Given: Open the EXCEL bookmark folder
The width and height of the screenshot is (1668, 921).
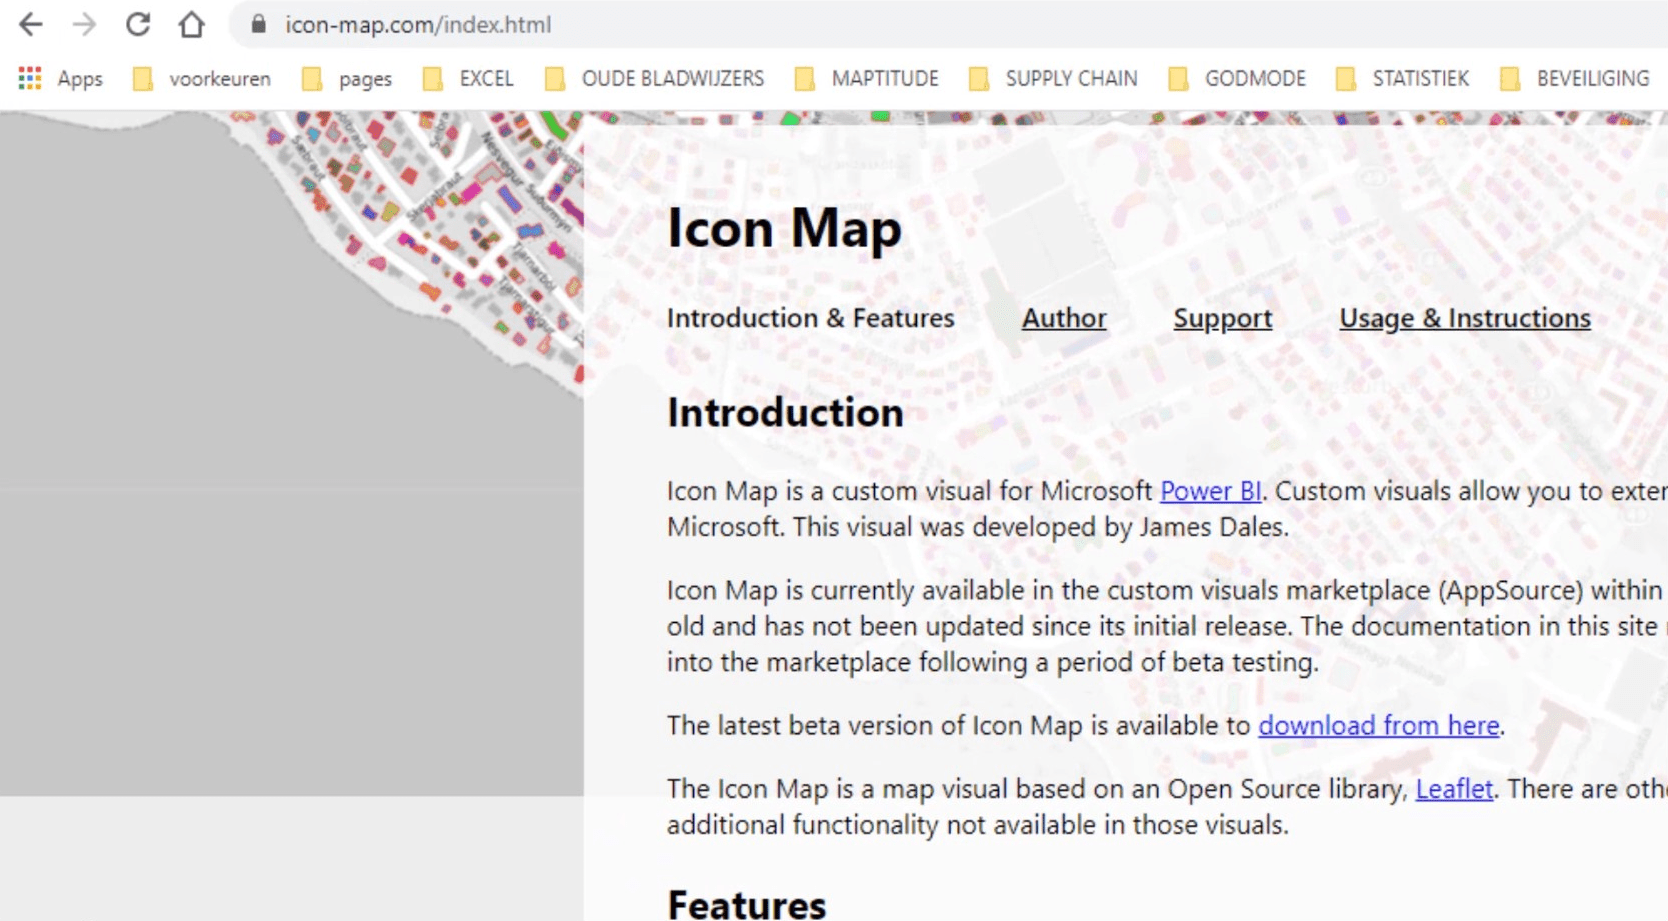Looking at the screenshot, I should click(468, 78).
